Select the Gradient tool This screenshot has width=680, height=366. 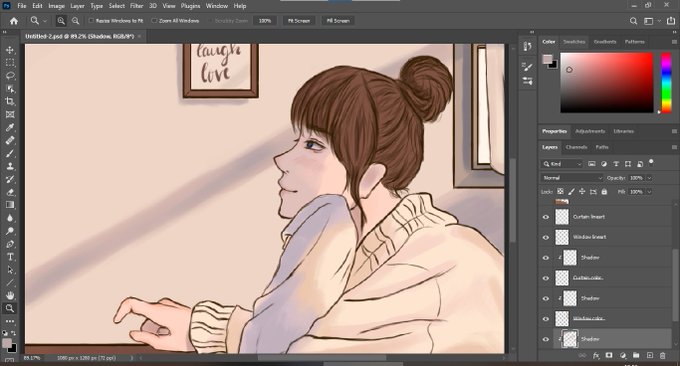click(x=10, y=205)
